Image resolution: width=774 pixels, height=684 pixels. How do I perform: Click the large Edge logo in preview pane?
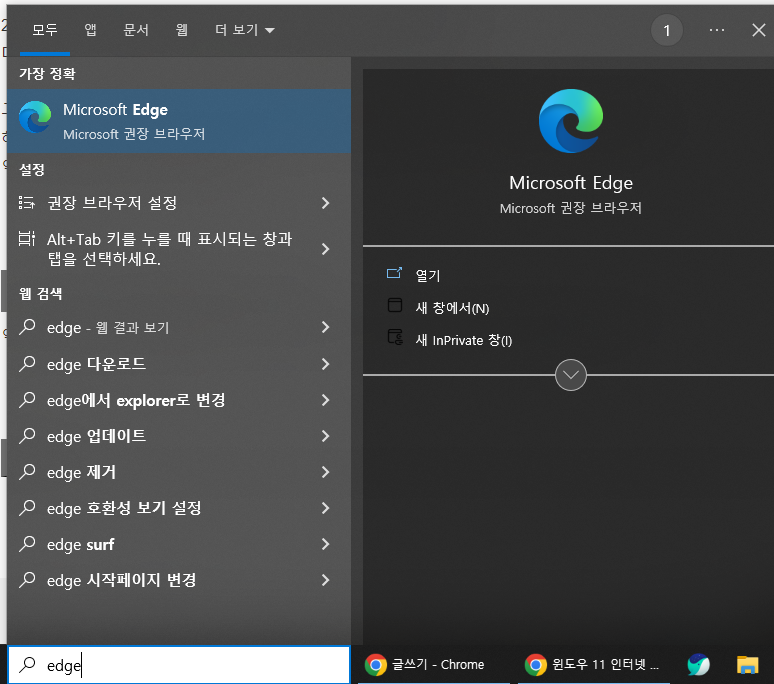tap(571, 121)
